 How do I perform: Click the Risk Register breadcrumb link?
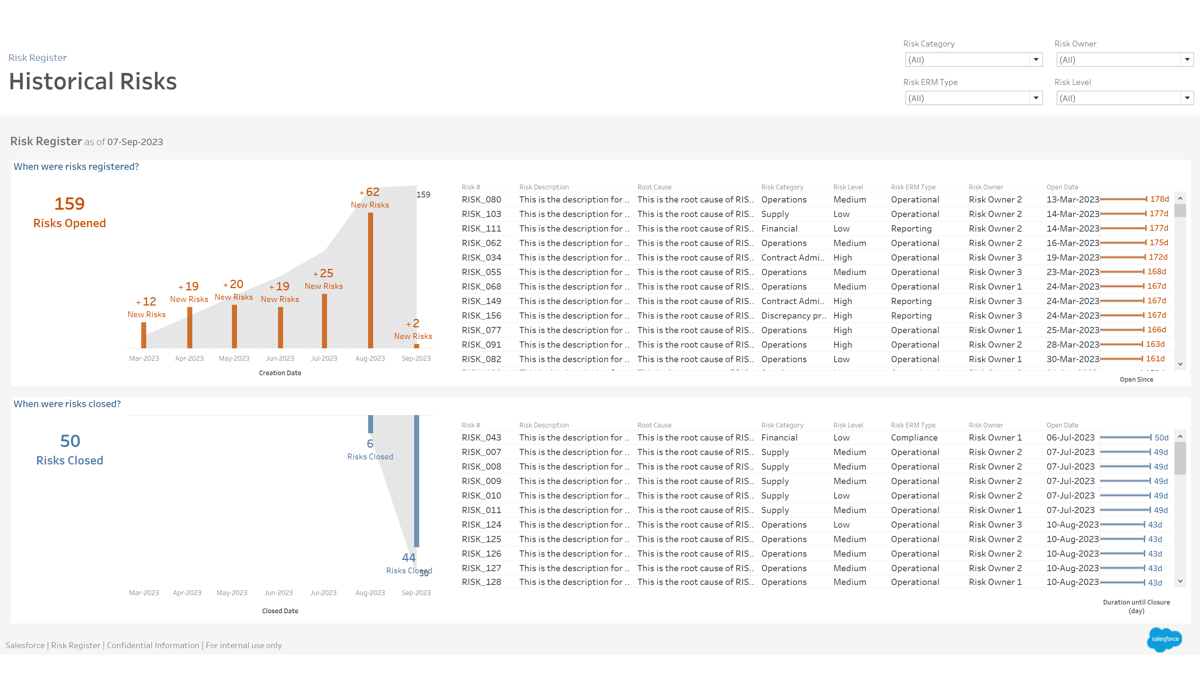point(38,58)
